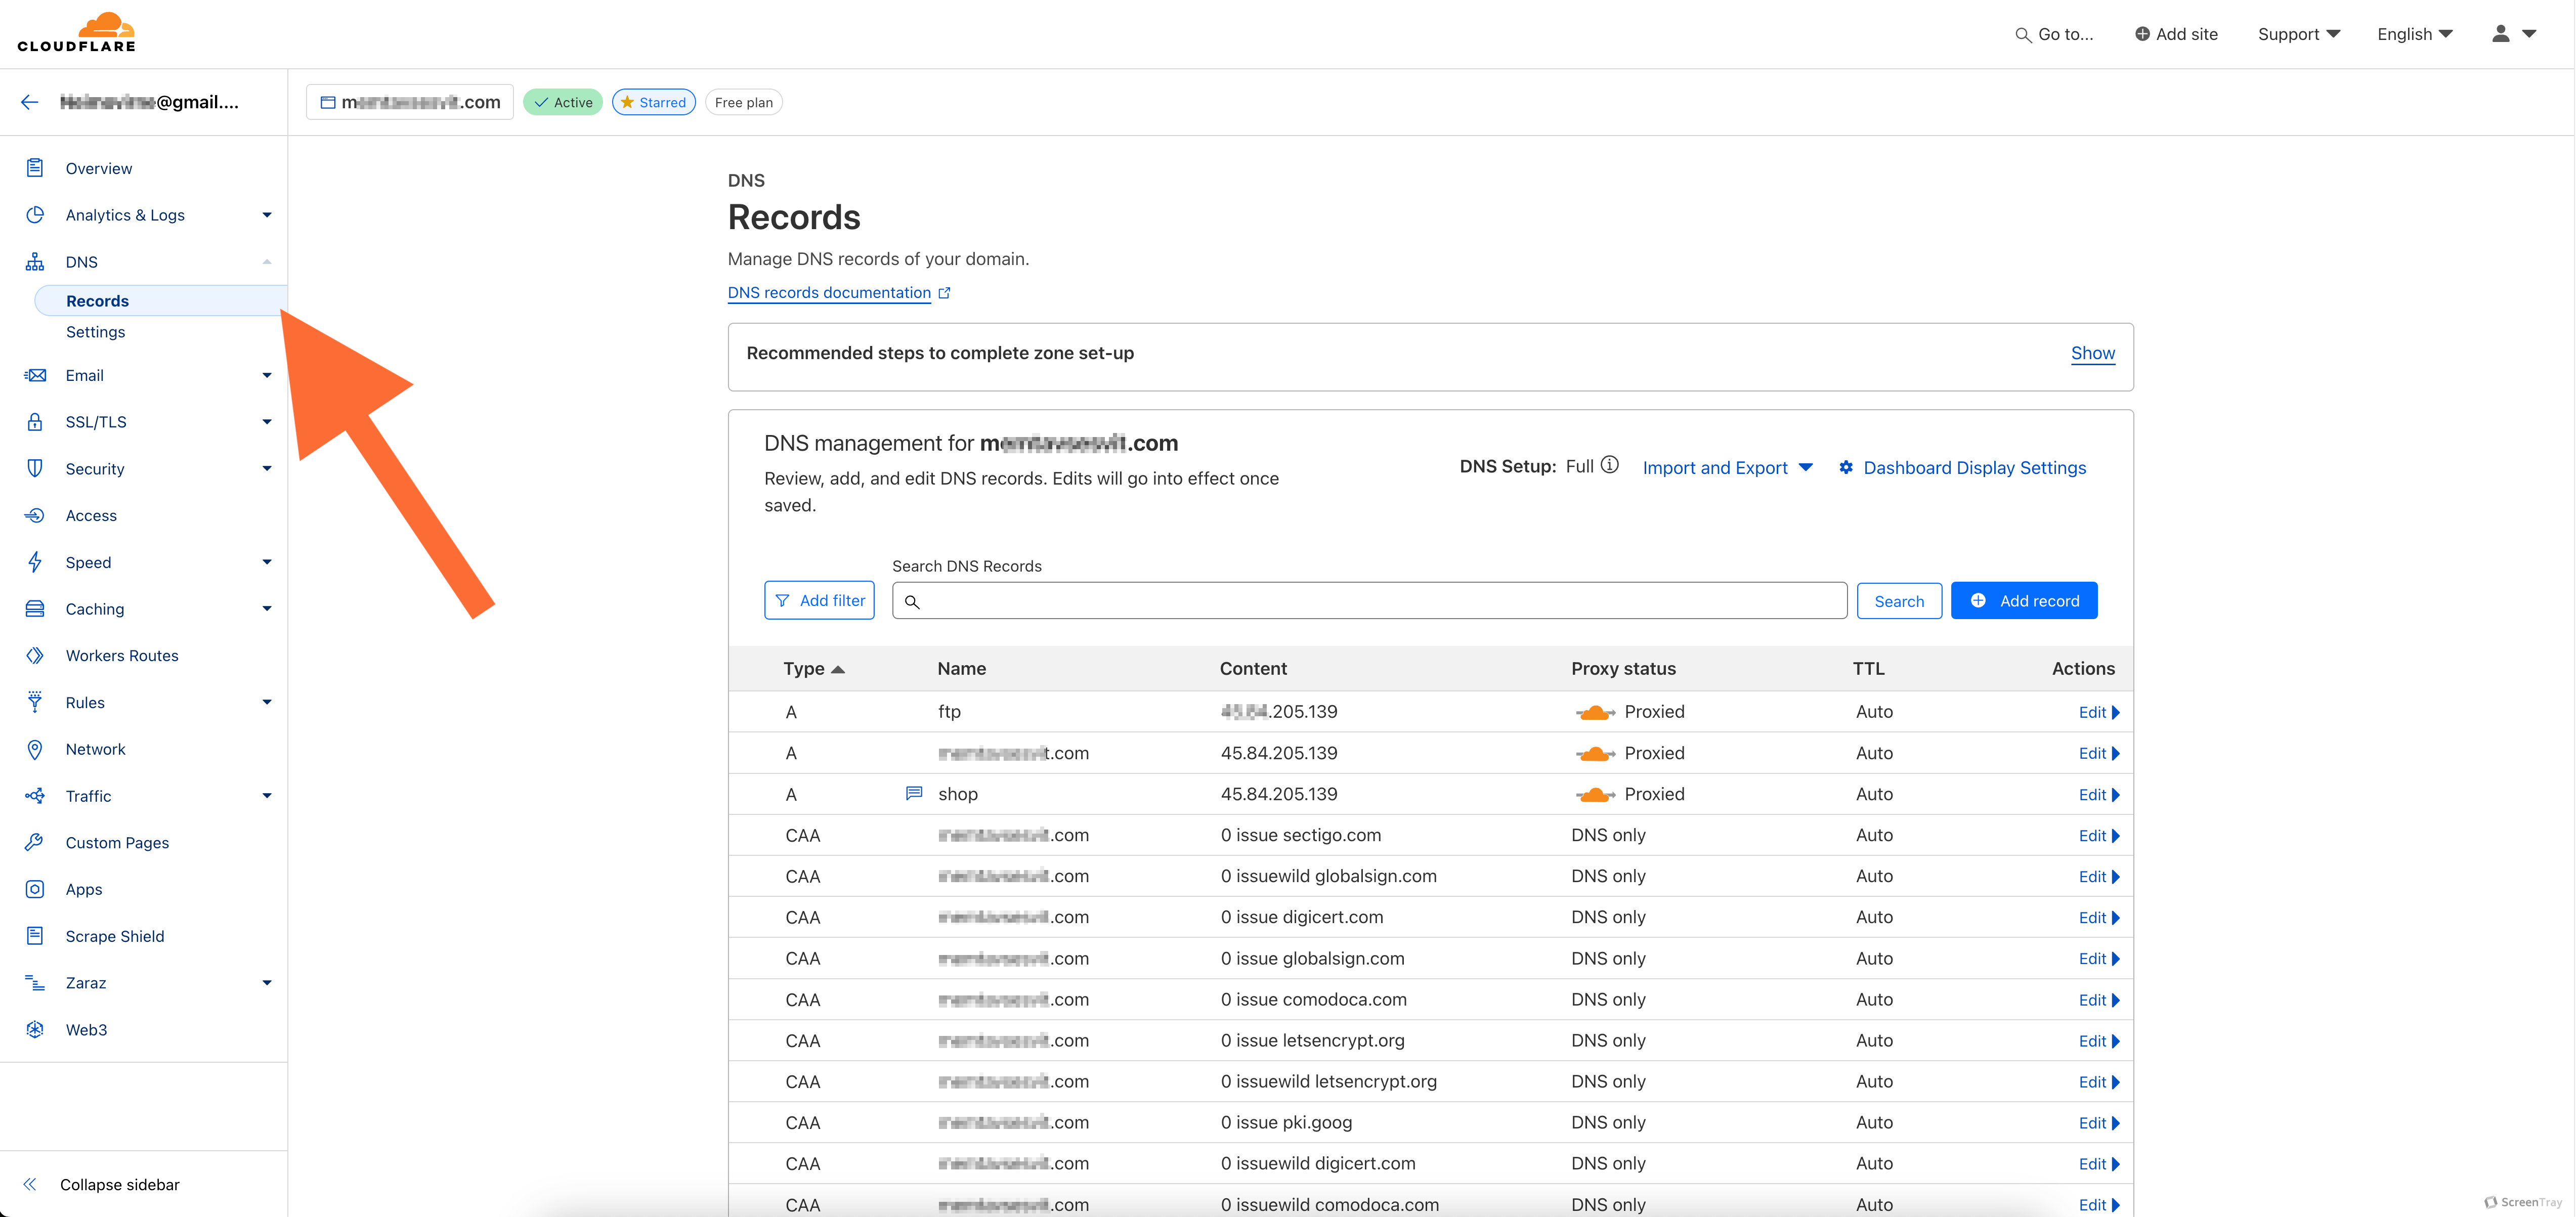Image resolution: width=2576 pixels, height=1217 pixels.
Task: Click the Apps icon in sidebar
Action: (x=35, y=889)
